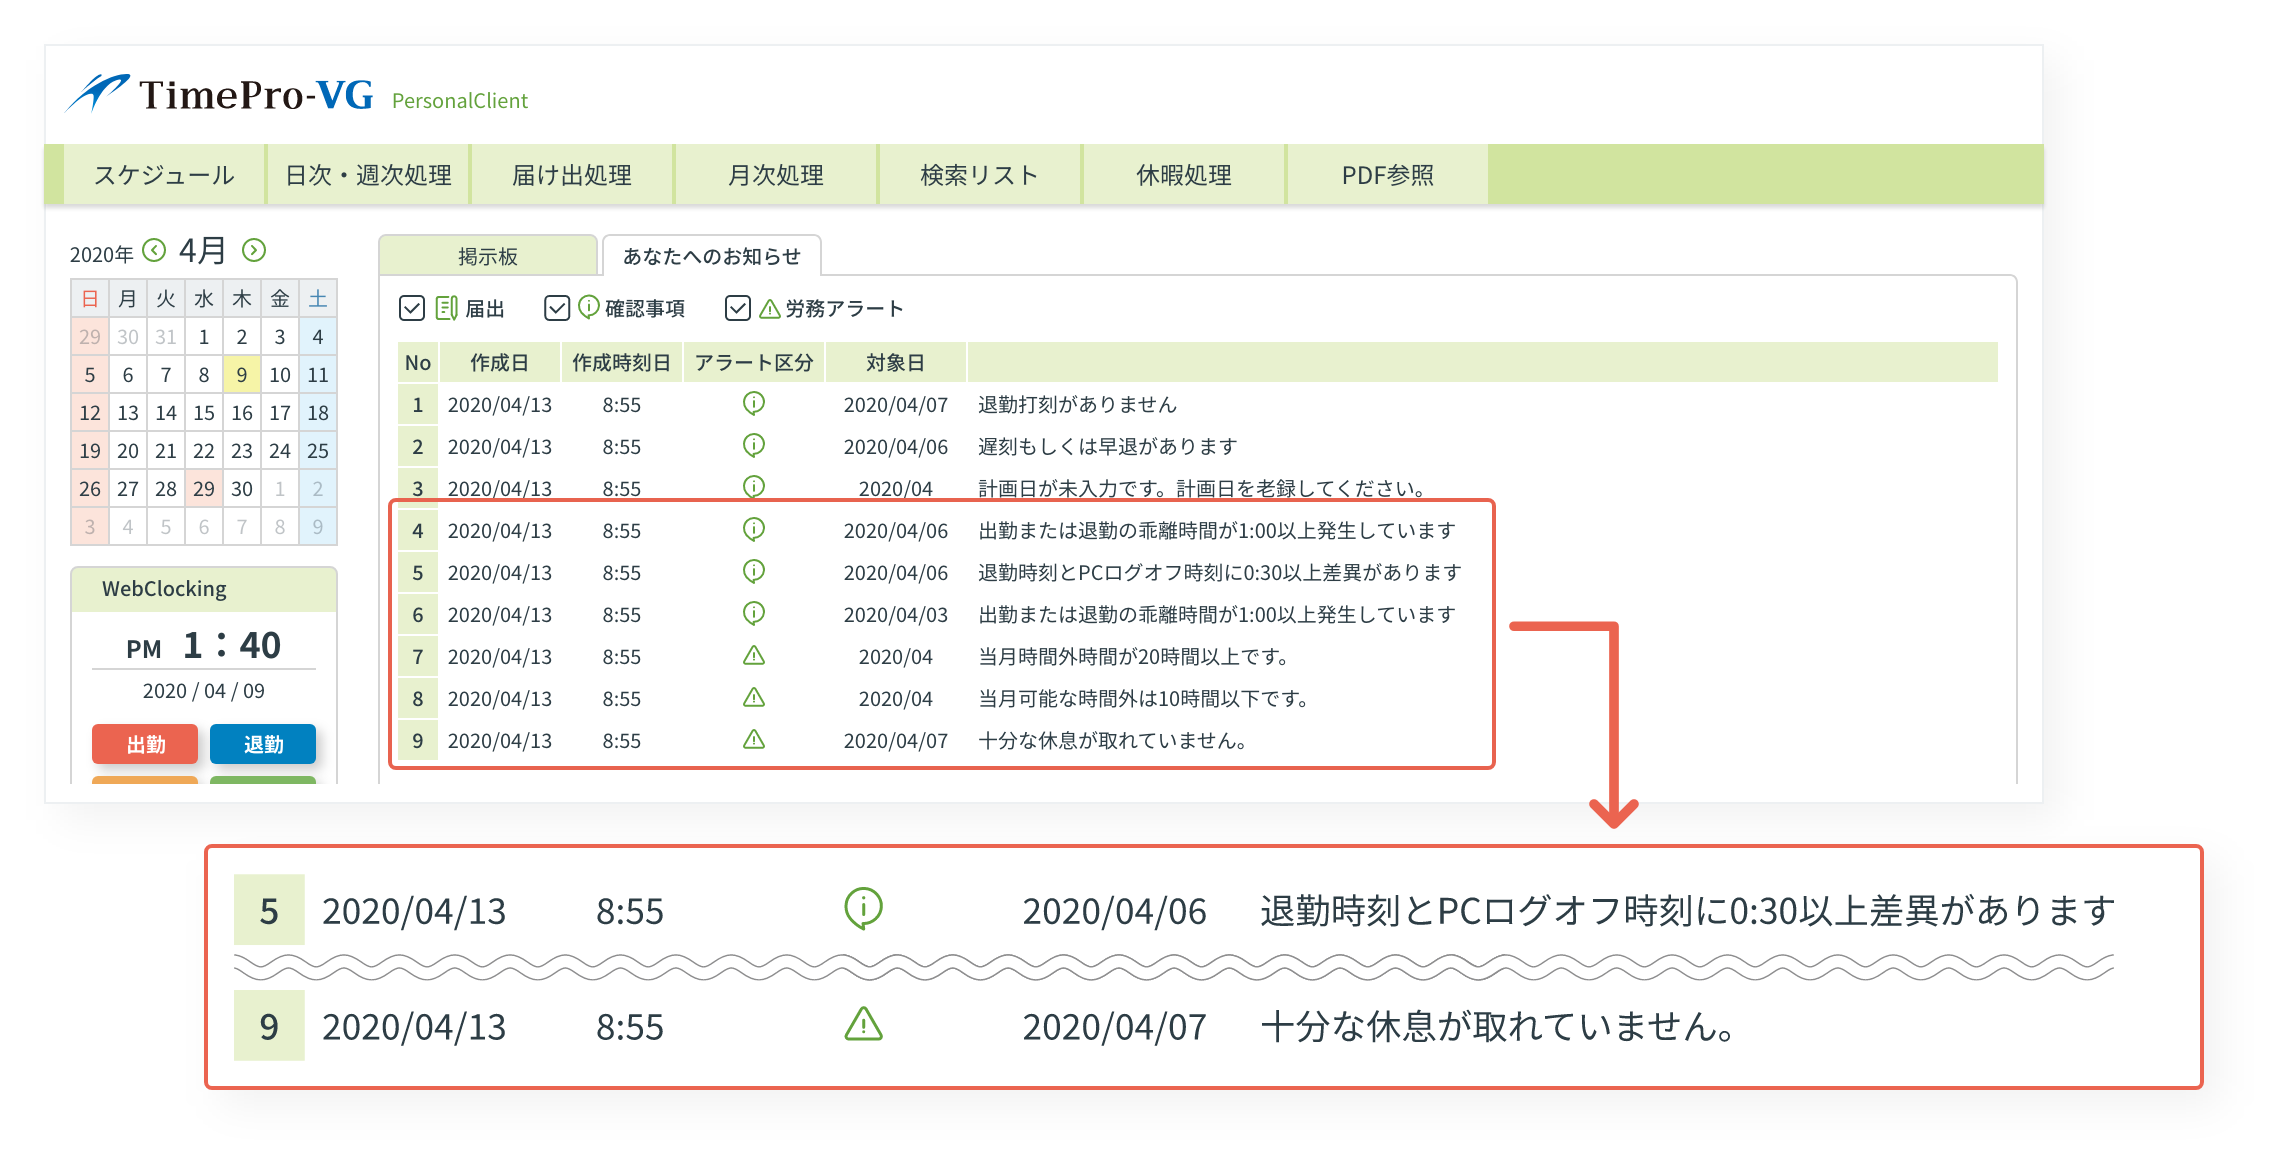Click the PM 1:40 clock display
The height and width of the screenshot is (1166, 2280).
pyautogui.click(x=204, y=646)
